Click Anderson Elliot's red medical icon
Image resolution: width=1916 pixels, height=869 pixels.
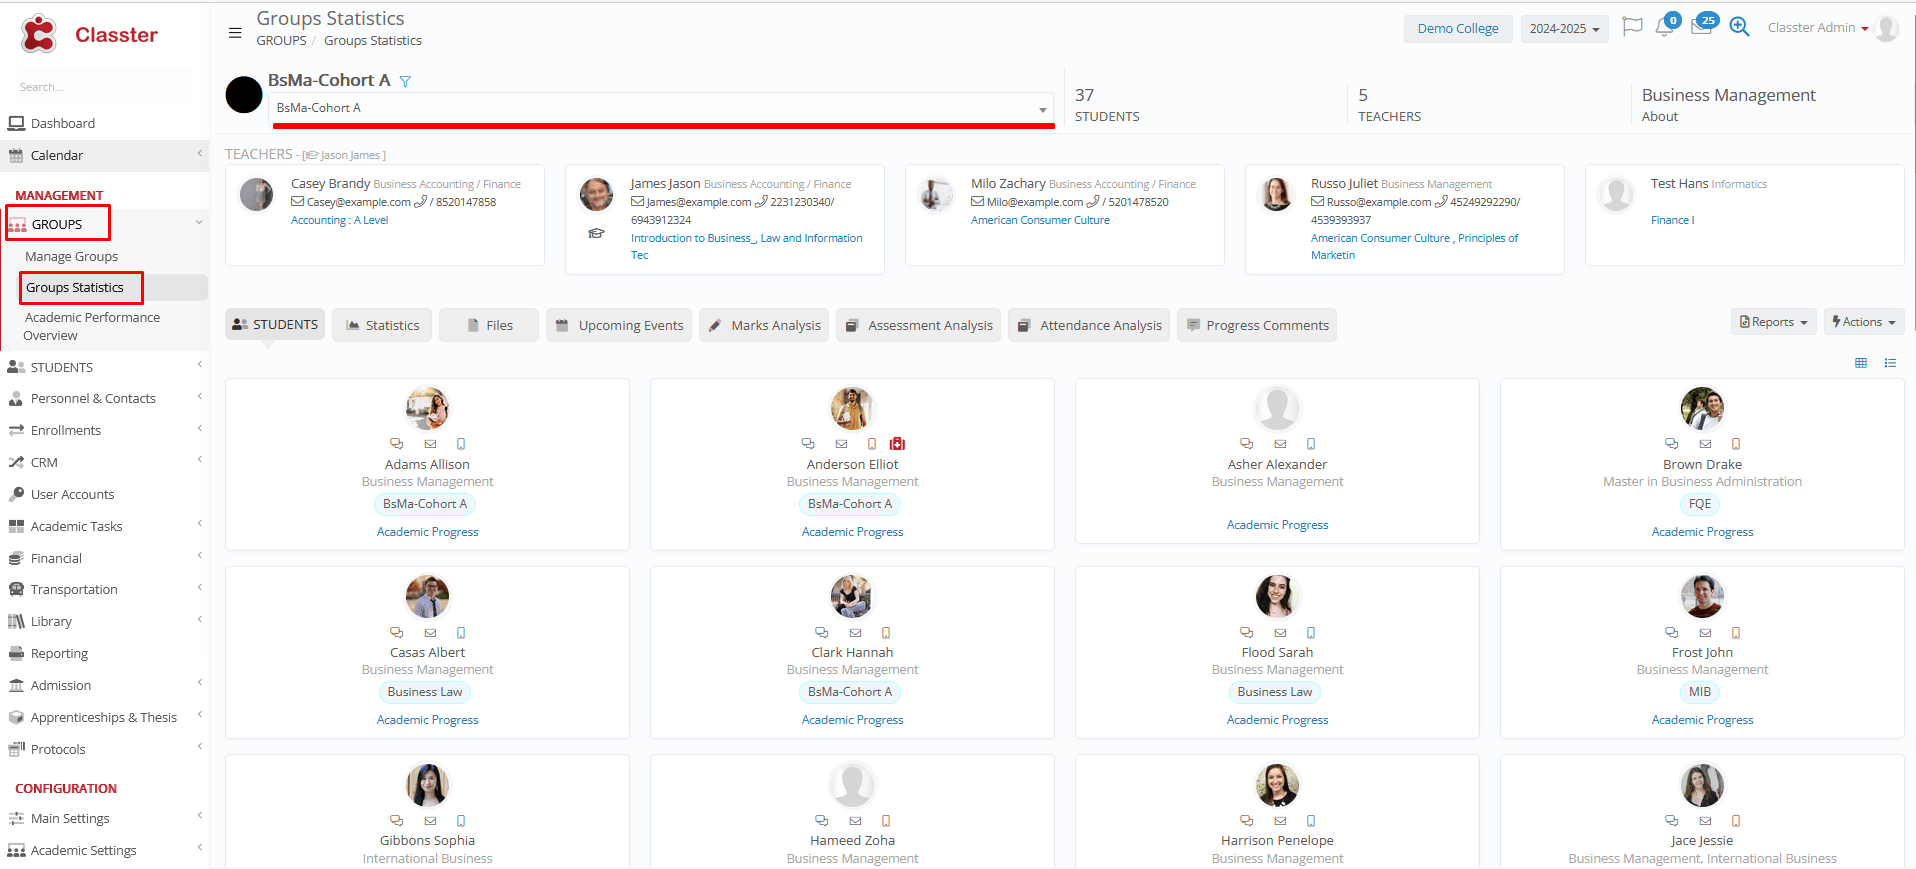click(897, 444)
